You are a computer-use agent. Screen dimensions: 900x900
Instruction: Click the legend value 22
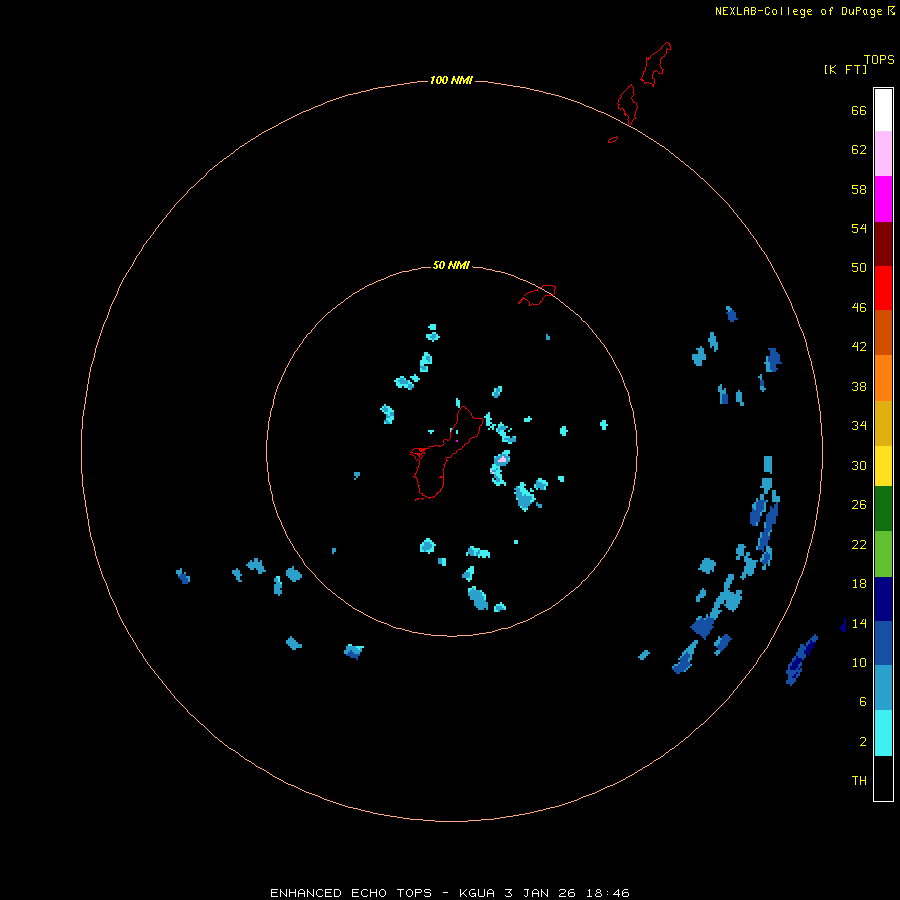[x=859, y=544]
